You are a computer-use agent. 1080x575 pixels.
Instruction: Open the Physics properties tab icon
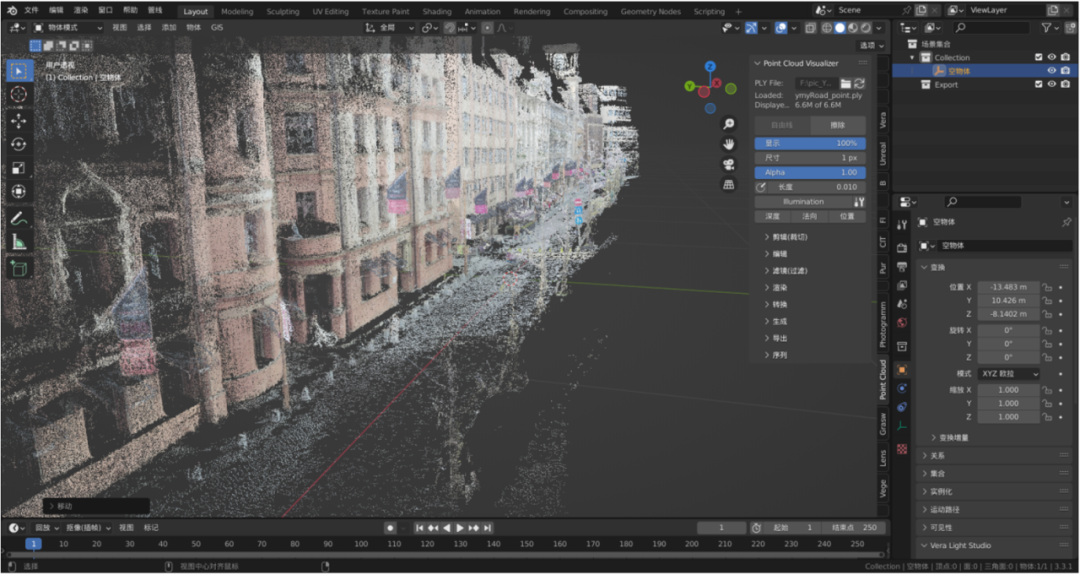click(x=902, y=388)
